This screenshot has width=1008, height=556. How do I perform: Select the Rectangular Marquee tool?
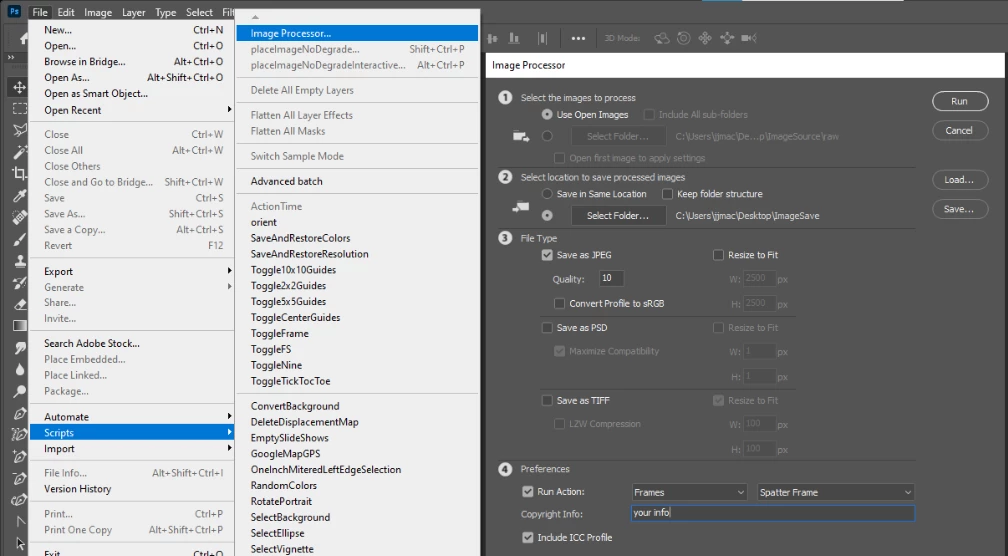click(x=19, y=109)
